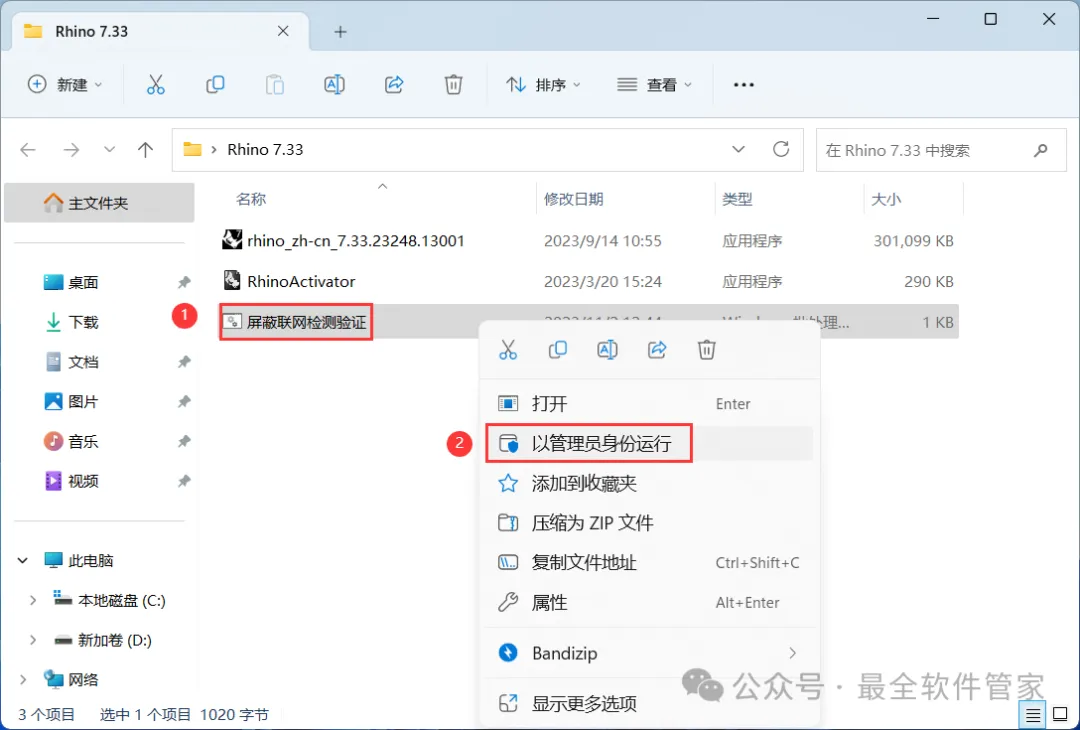Image resolution: width=1080 pixels, height=730 pixels.
Task: Open 主文件夹 in the sidebar
Action: pos(98,203)
